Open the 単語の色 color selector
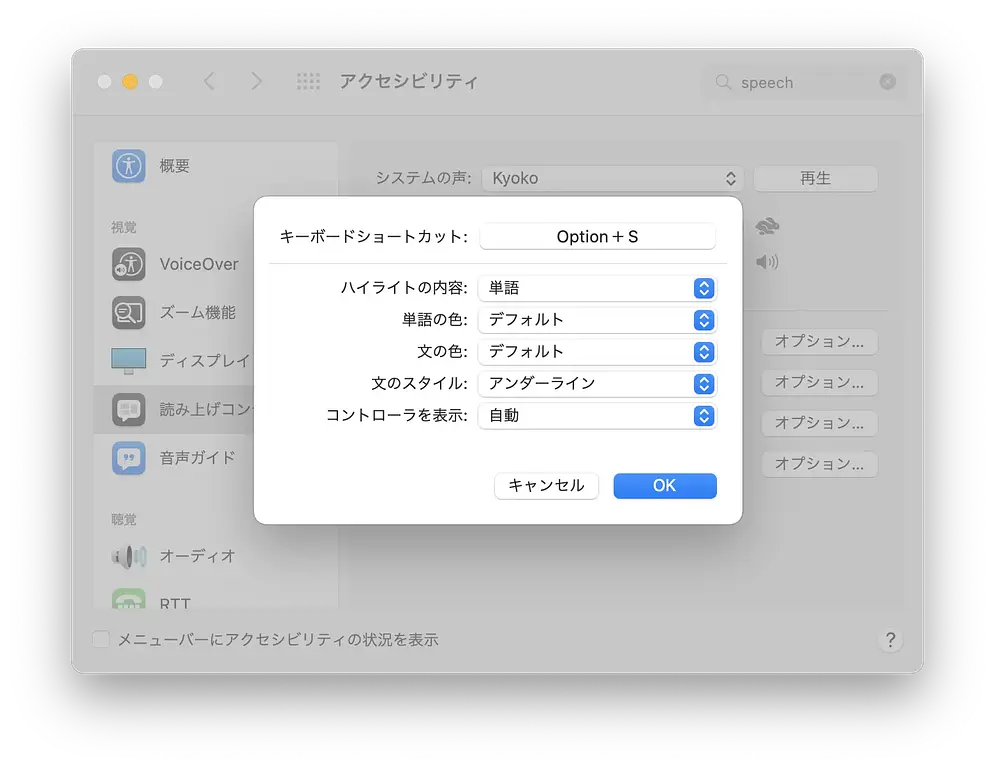This screenshot has width=995, height=768. coord(597,320)
